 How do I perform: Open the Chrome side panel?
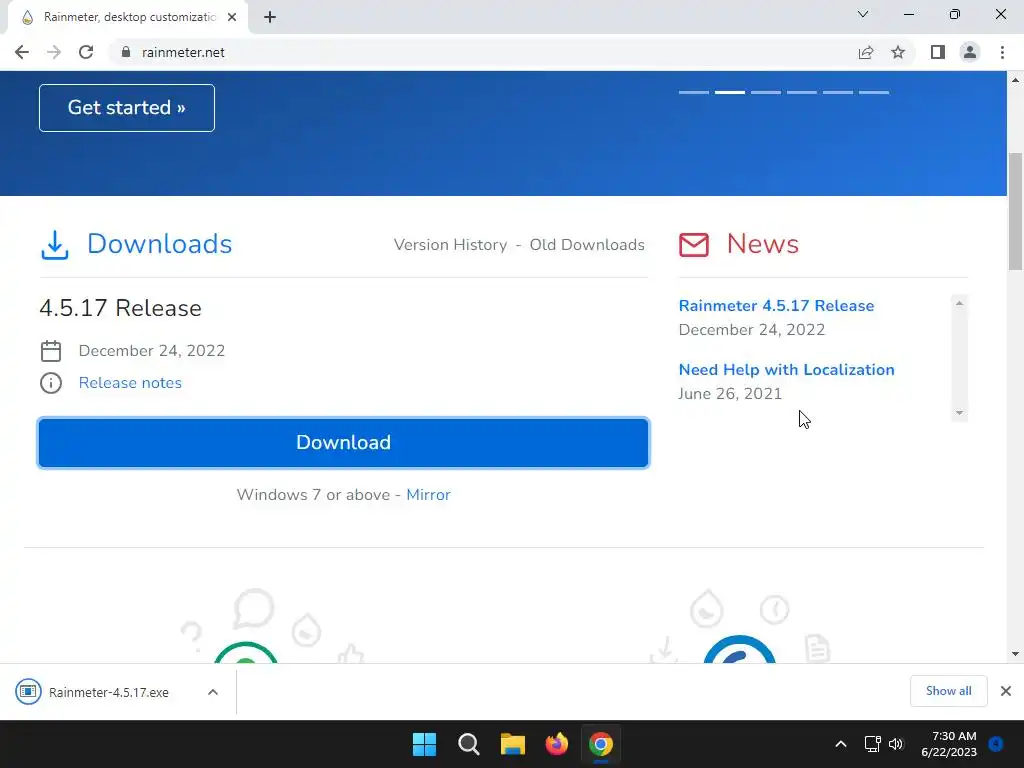(938, 52)
